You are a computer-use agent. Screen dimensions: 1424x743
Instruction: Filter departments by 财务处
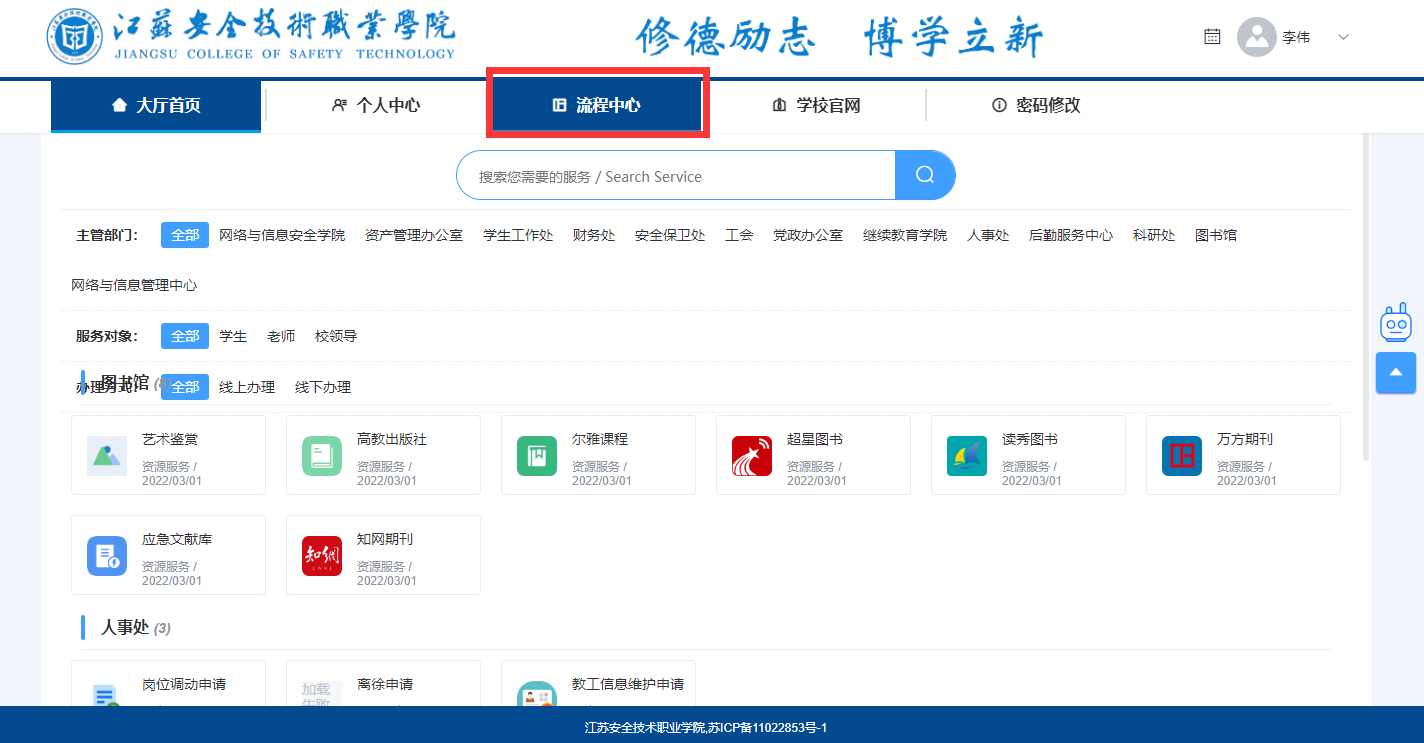click(x=594, y=235)
